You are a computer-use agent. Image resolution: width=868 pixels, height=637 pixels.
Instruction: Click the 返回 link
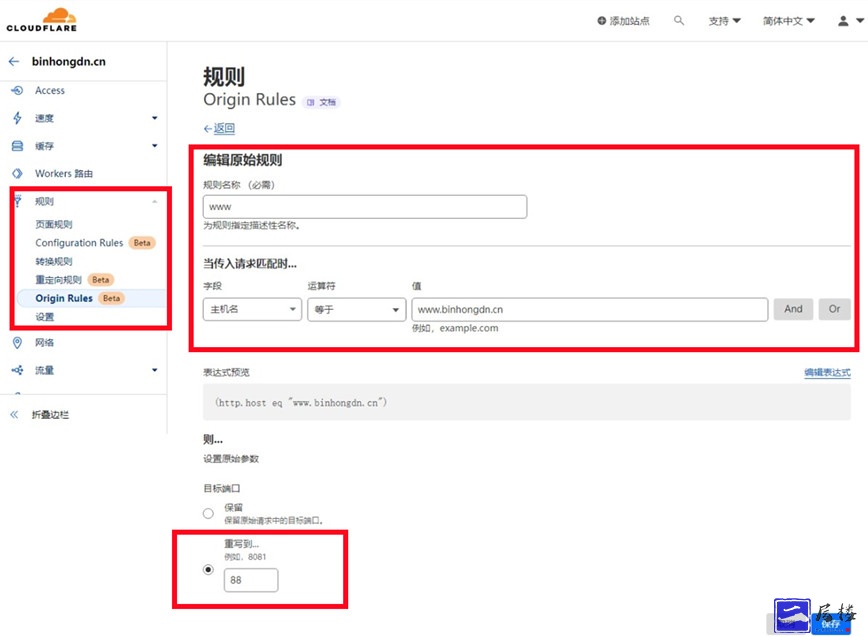pos(224,128)
